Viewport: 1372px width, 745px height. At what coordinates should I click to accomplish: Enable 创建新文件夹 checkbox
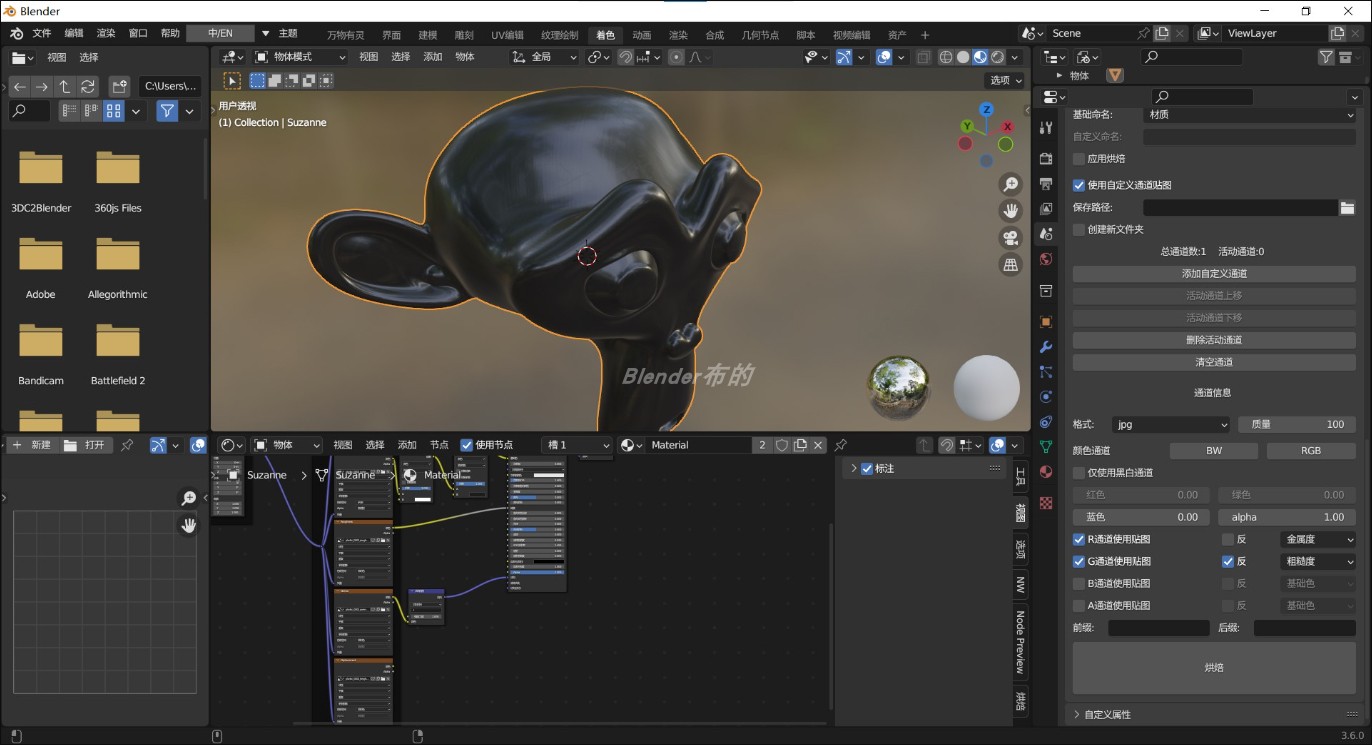pos(1079,230)
